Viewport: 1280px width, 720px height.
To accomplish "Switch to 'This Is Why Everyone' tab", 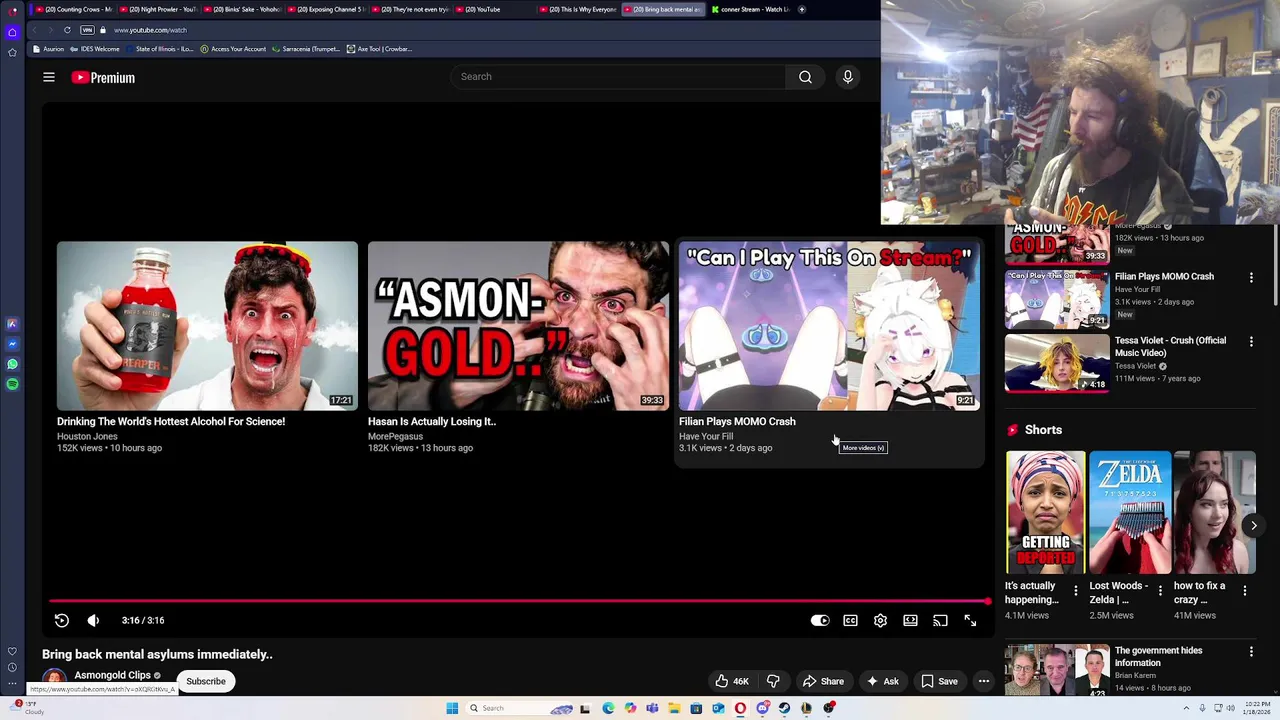I will tap(577, 9).
